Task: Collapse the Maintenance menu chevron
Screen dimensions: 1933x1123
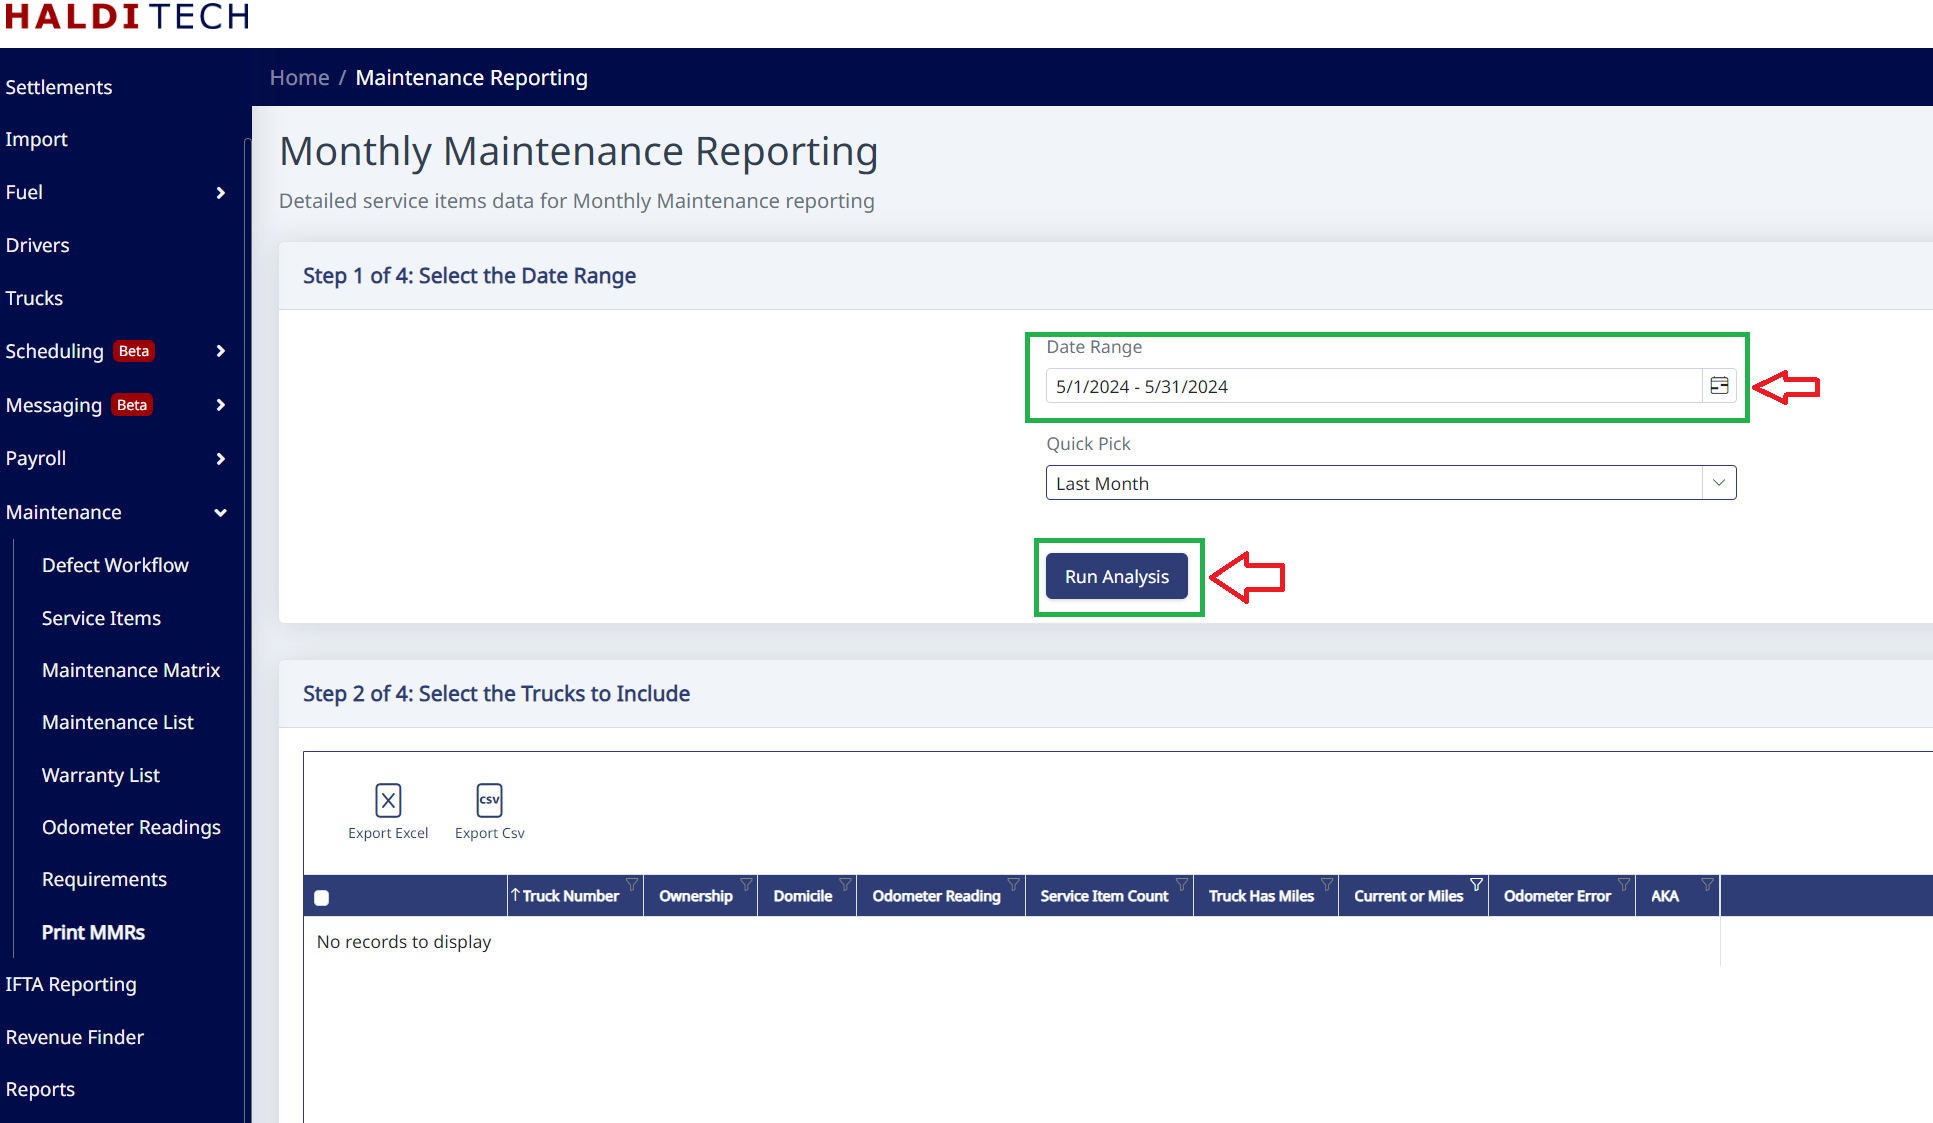Action: point(221,513)
